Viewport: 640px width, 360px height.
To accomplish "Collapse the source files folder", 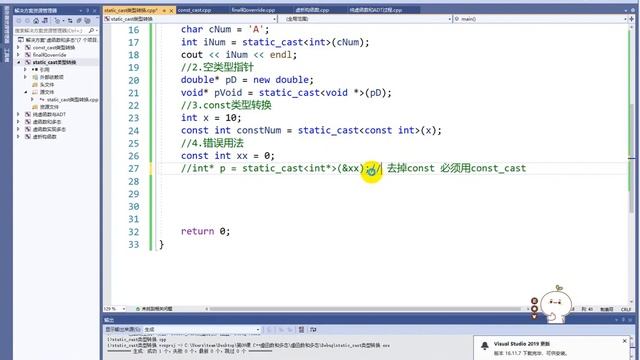I will (x=26, y=92).
